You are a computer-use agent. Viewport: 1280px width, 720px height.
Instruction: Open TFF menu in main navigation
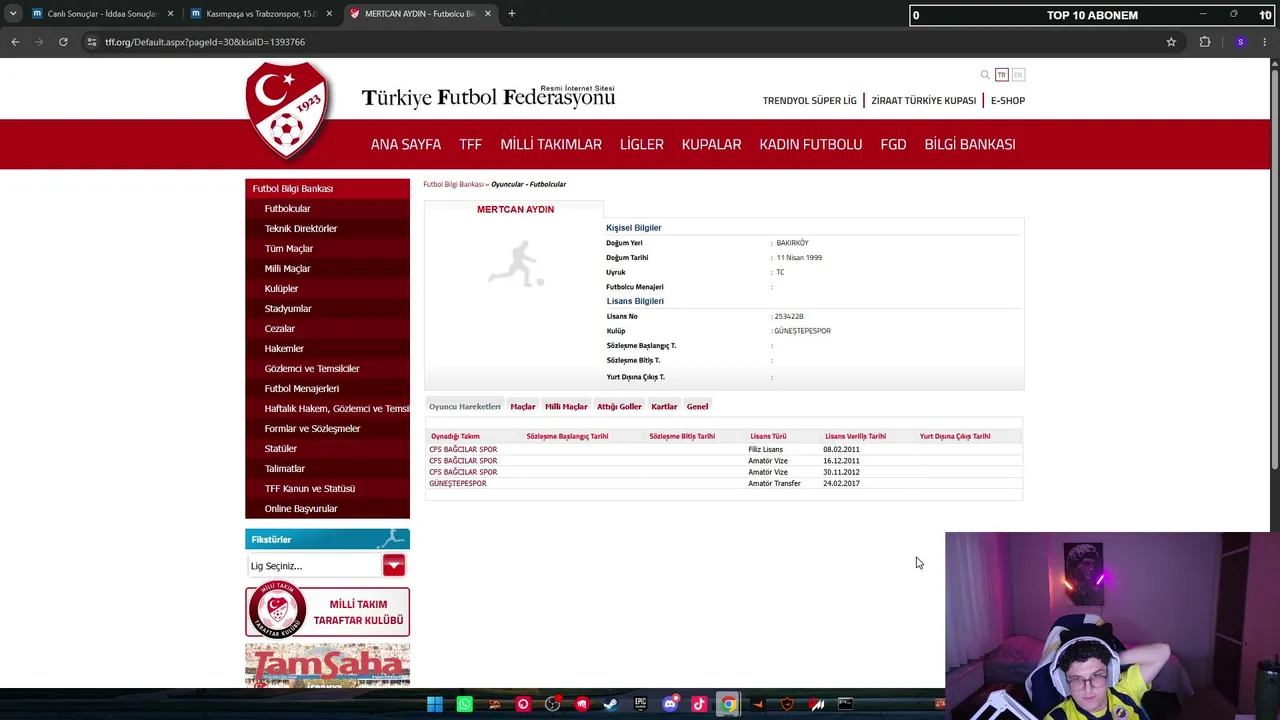(x=470, y=144)
